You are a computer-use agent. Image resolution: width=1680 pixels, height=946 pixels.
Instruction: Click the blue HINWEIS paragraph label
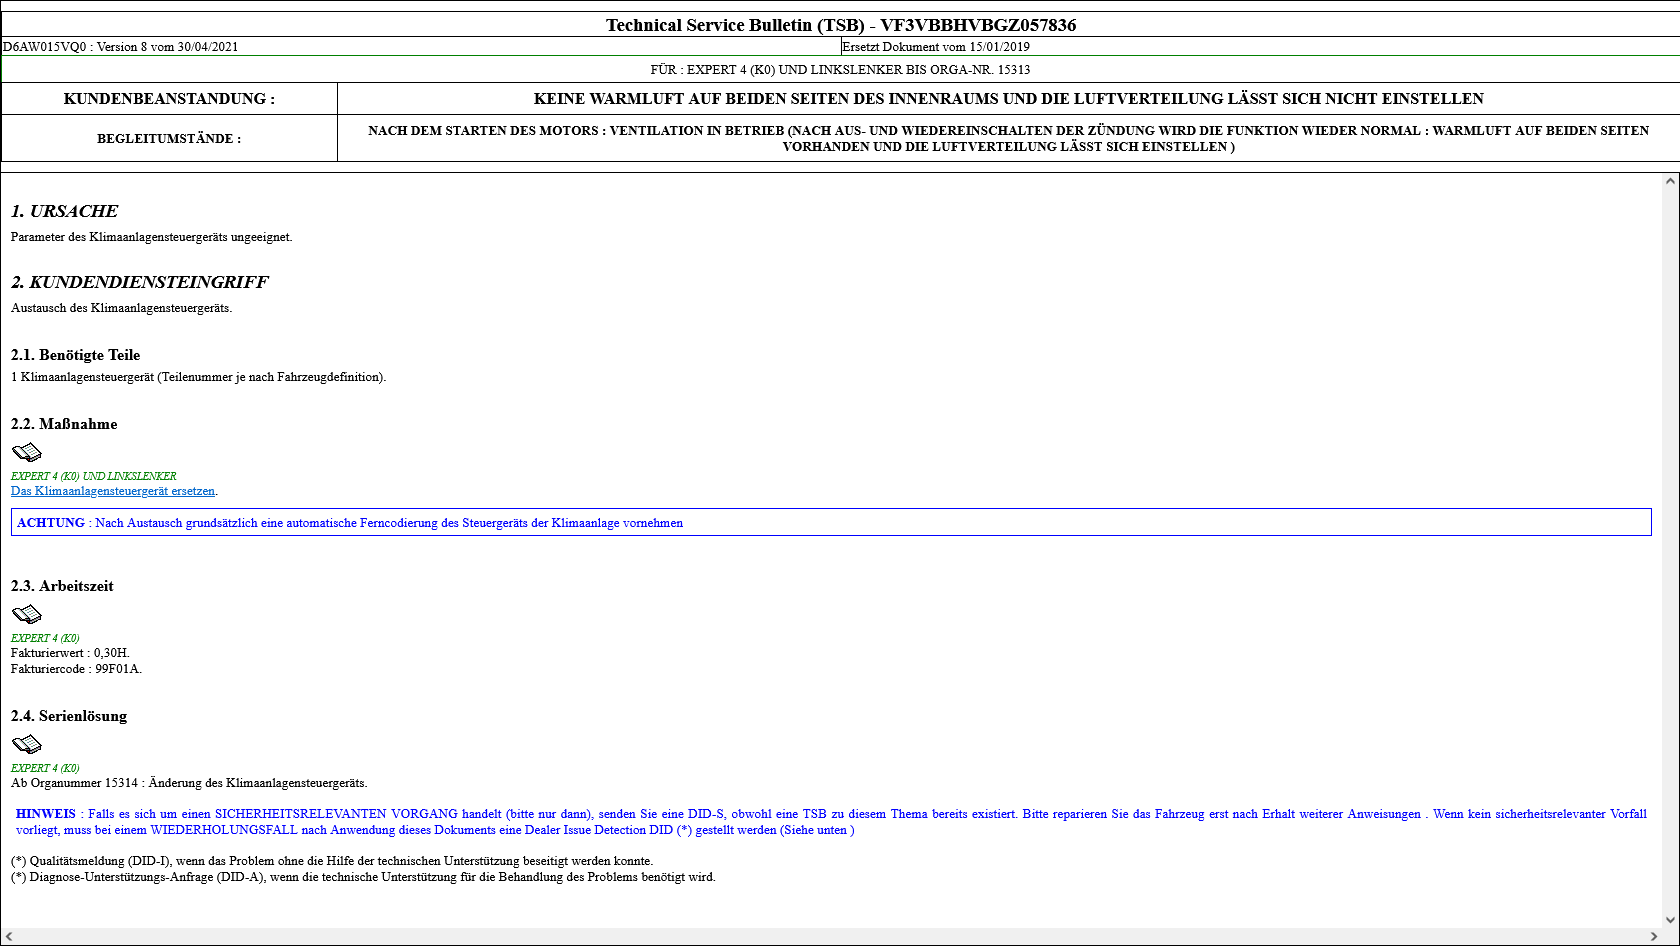point(46,814)
